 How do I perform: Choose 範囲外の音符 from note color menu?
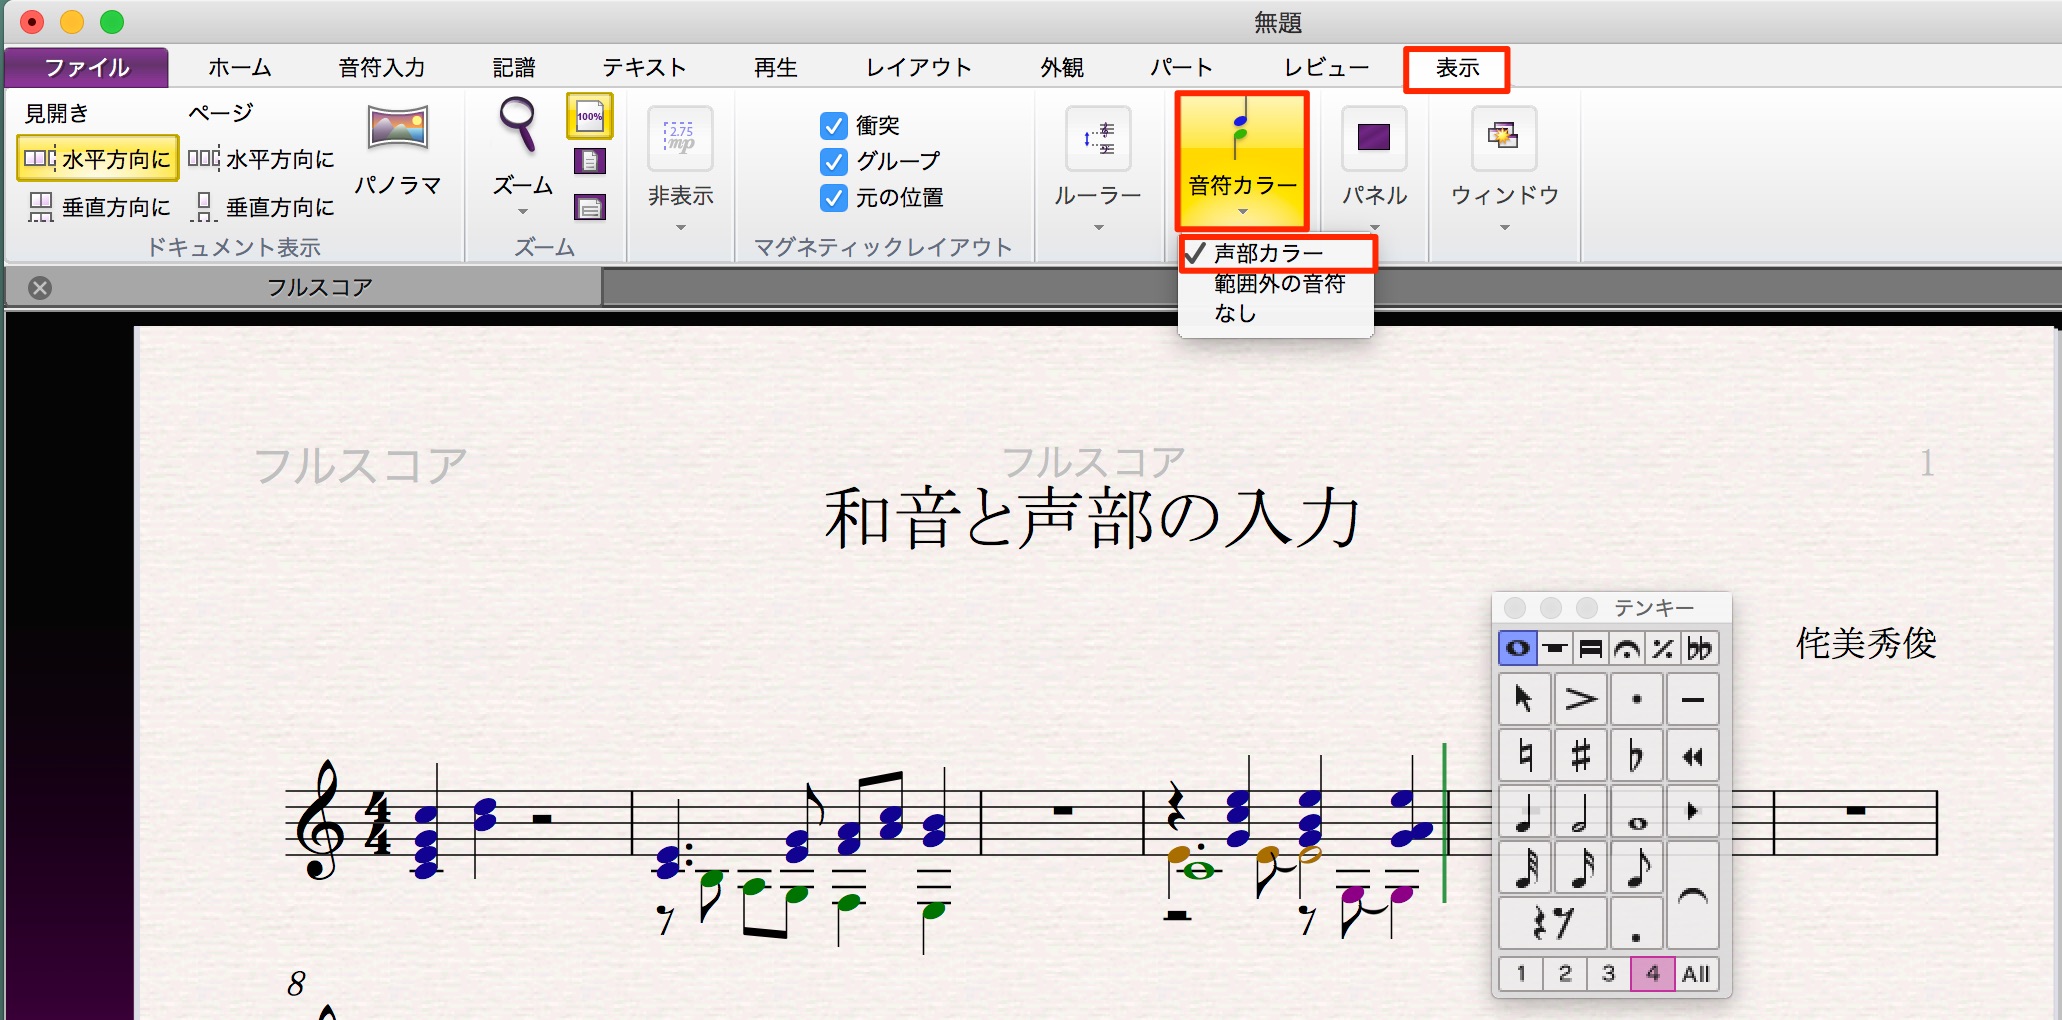tap(1278, 284)
